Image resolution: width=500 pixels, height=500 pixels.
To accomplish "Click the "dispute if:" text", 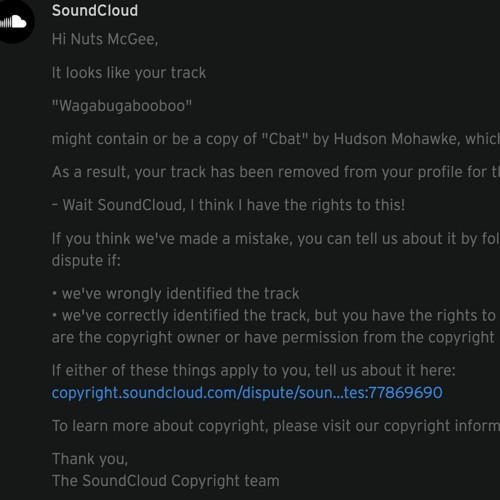I will (86, 261).
